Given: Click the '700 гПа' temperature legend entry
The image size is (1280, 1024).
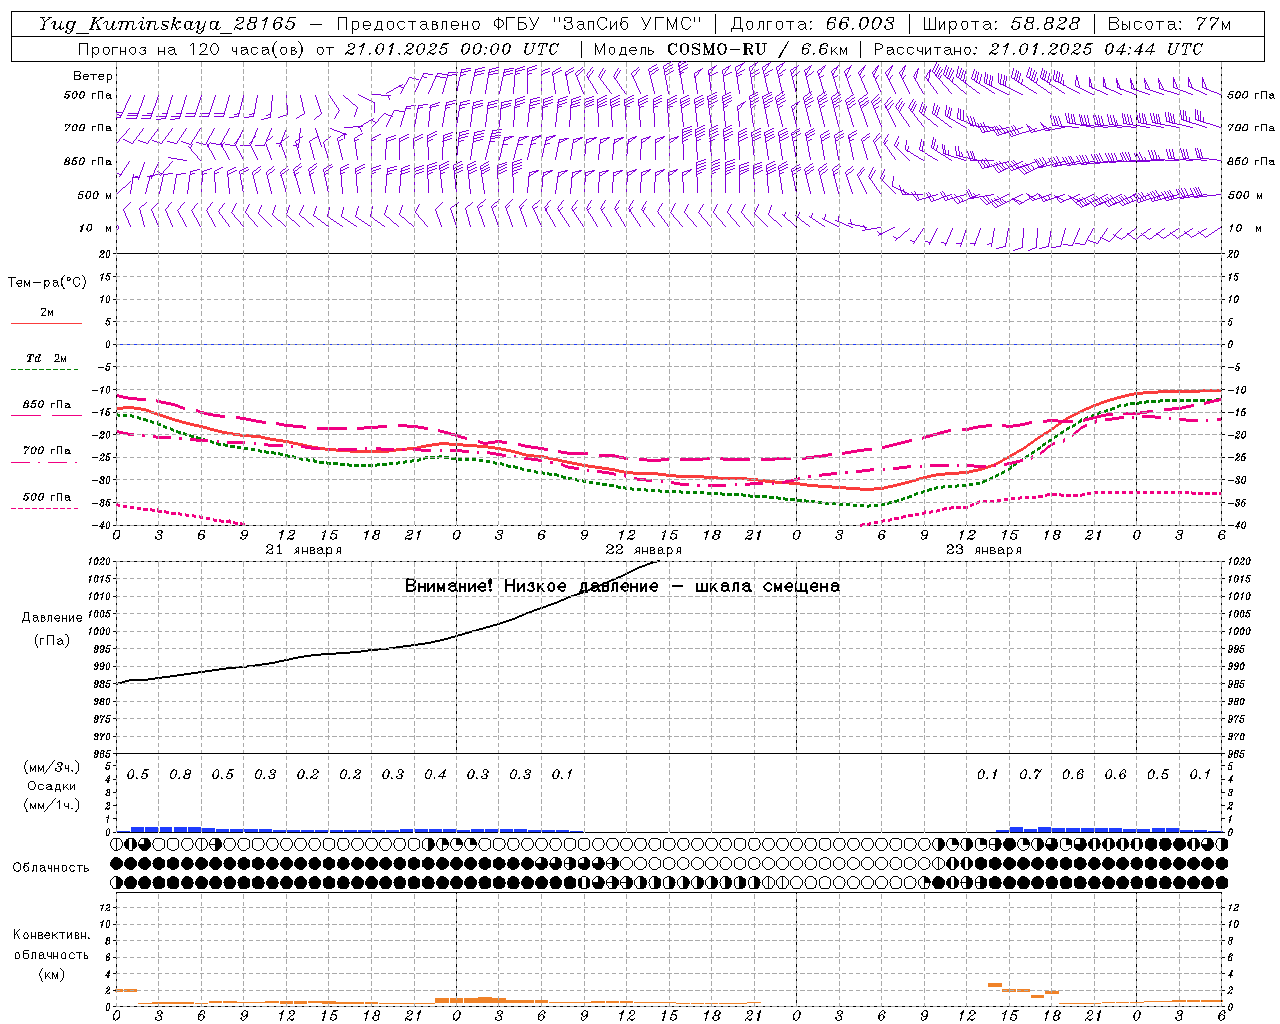Looking at the screenshot, I should (x=47, y=451).
